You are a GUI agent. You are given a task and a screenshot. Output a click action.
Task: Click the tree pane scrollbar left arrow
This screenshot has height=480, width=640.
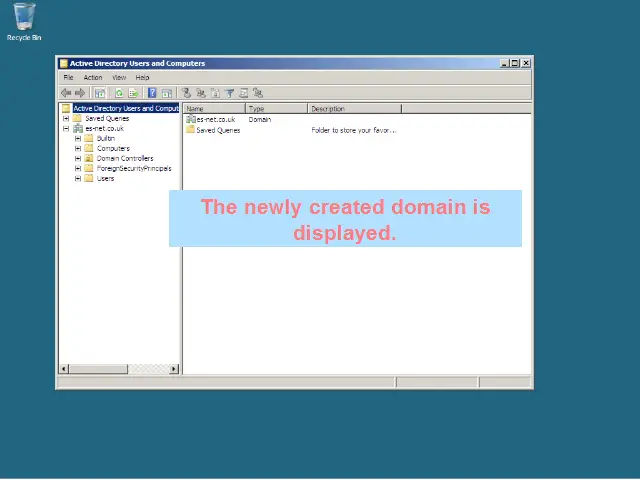click(64, 369)
